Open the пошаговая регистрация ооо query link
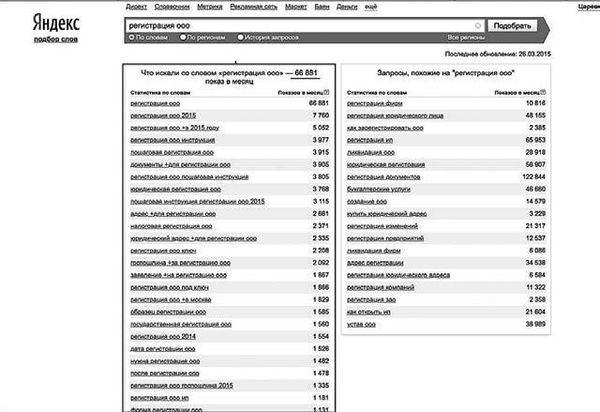Image resolution: width=600 pixels, height=412 pixels. [172, 152]
